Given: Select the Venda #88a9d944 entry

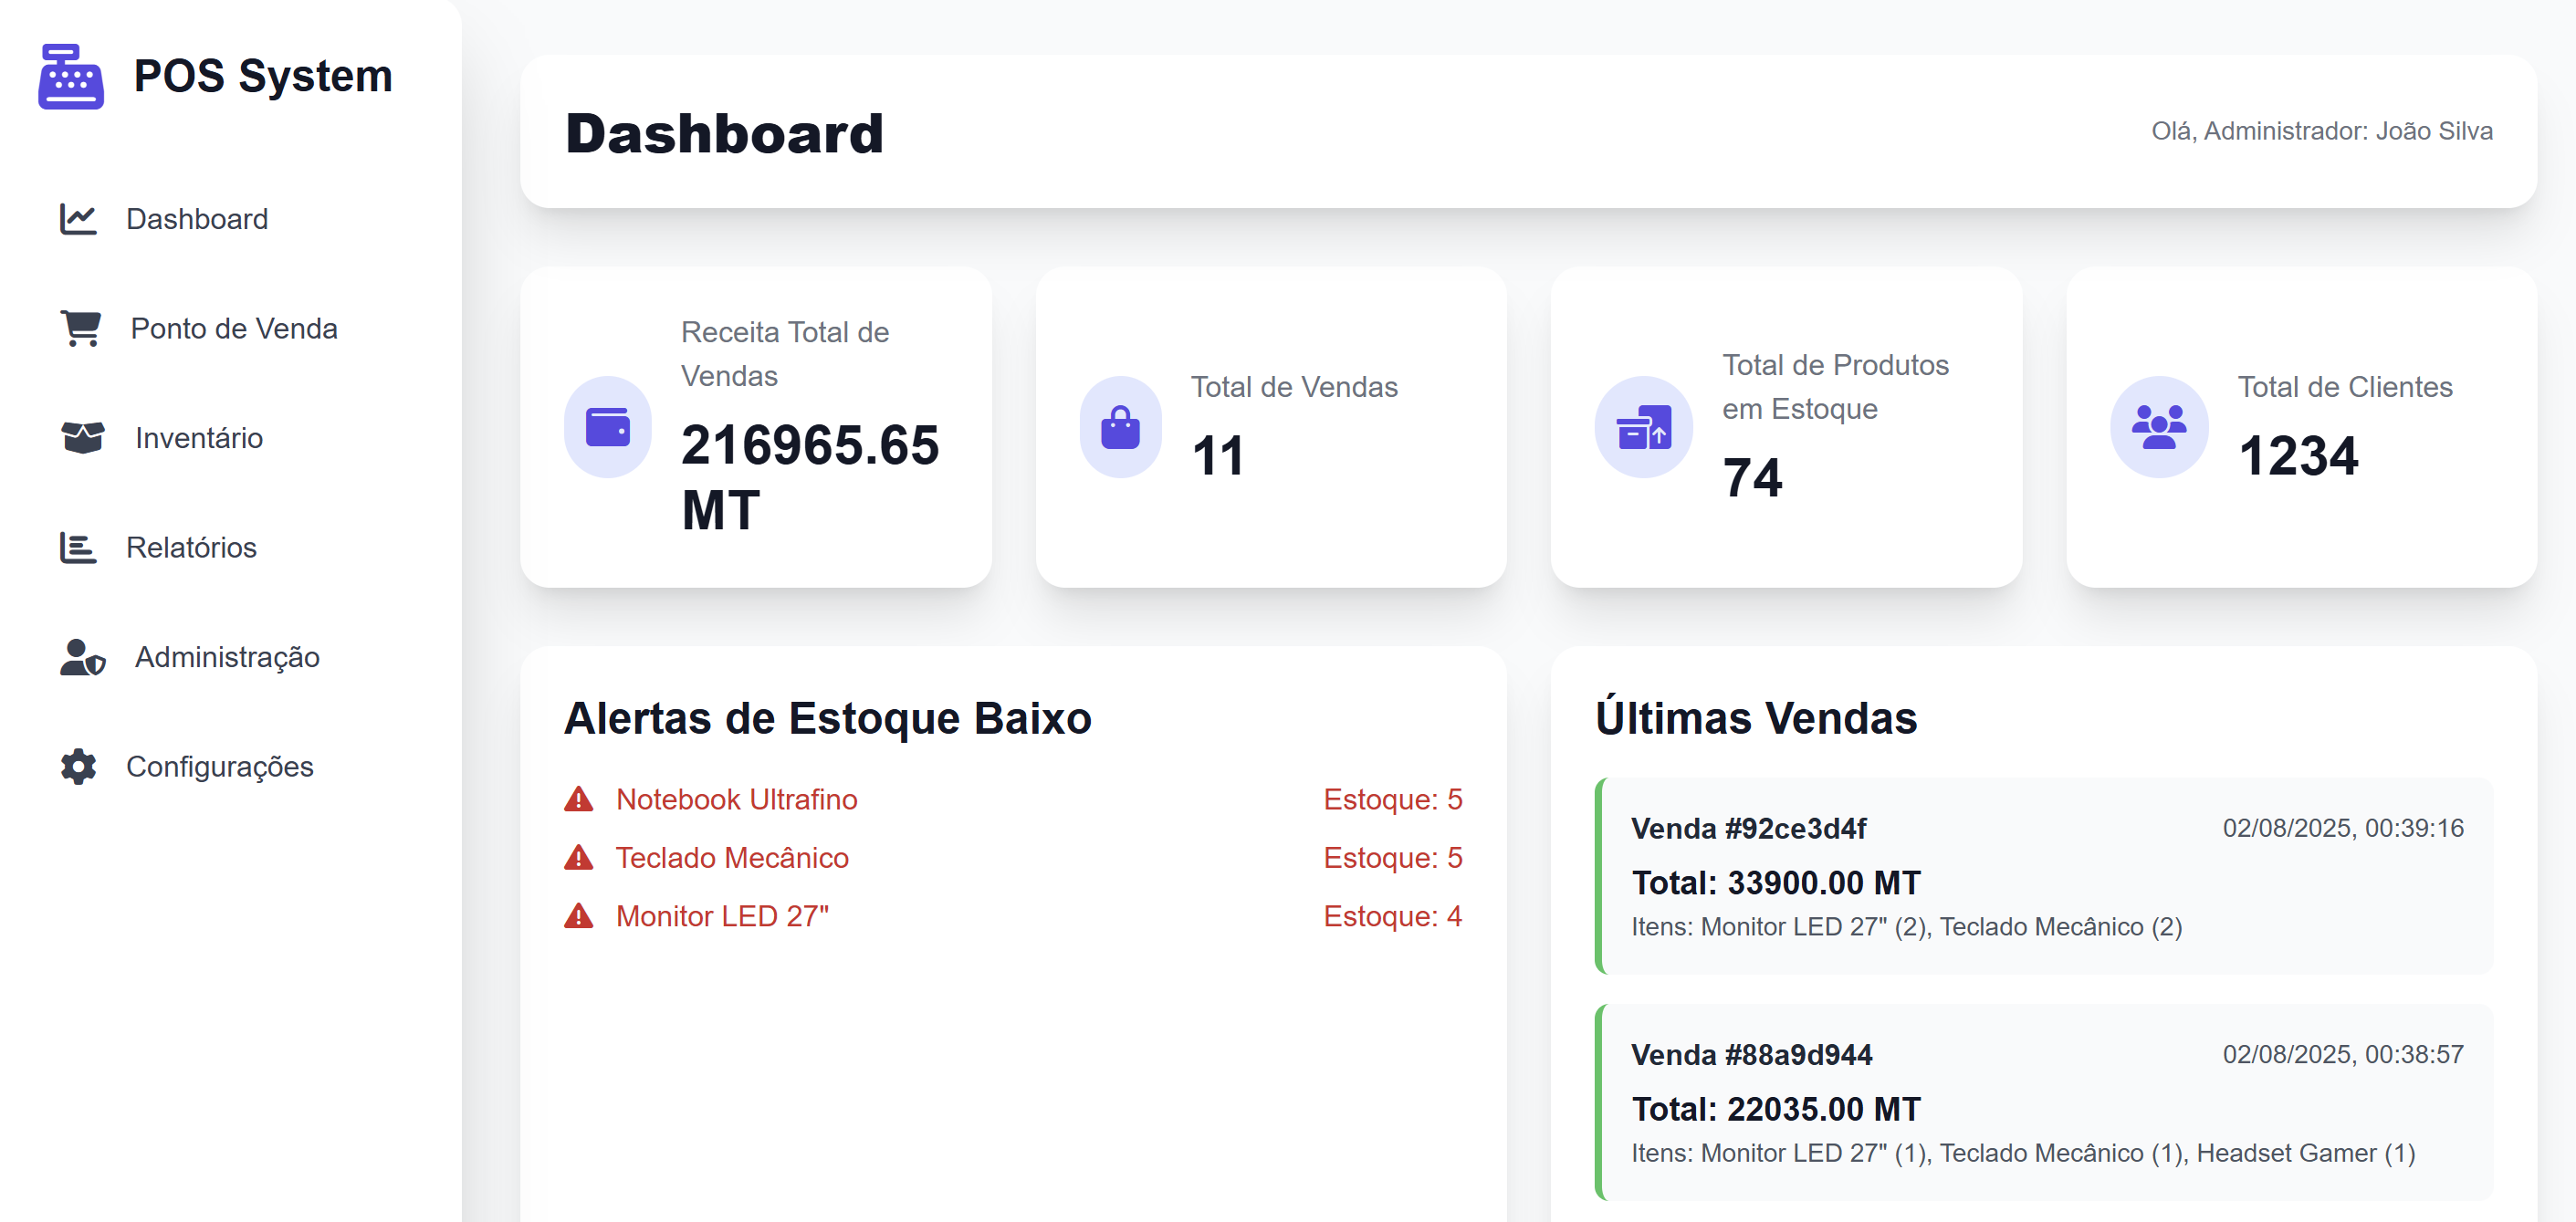Looking at the screenshot, I should [1751, 1055].
